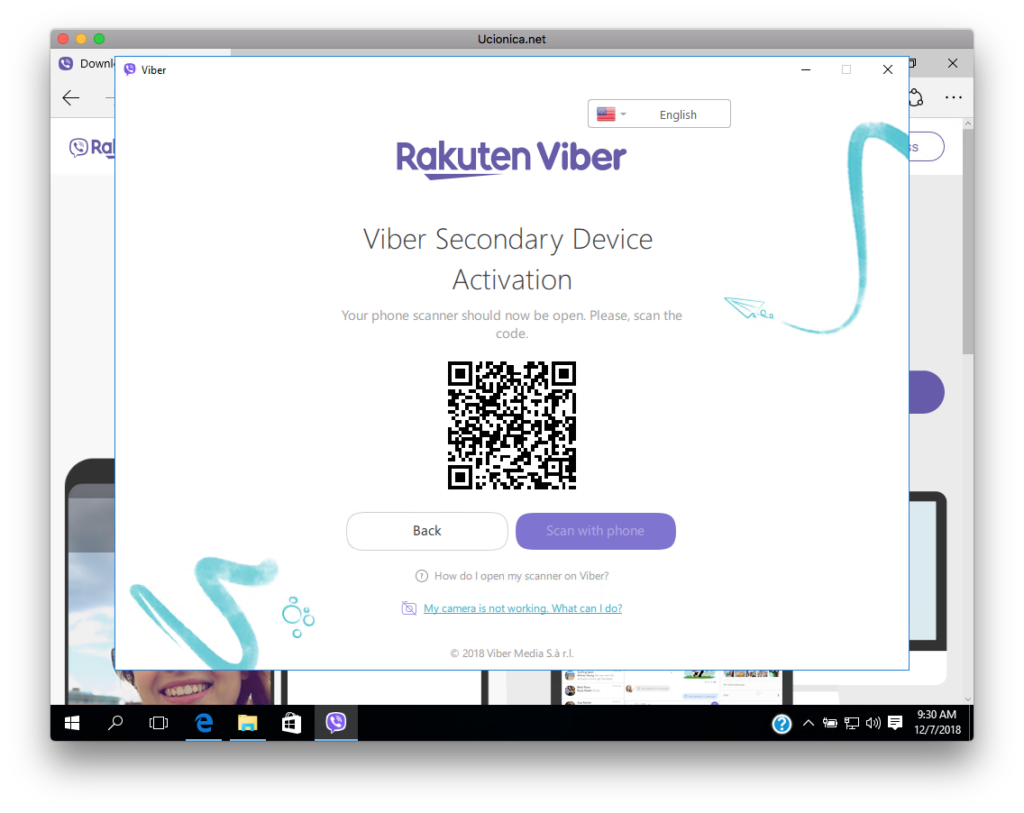
Task: Open the English language dropdown
Action: (659, 114)
